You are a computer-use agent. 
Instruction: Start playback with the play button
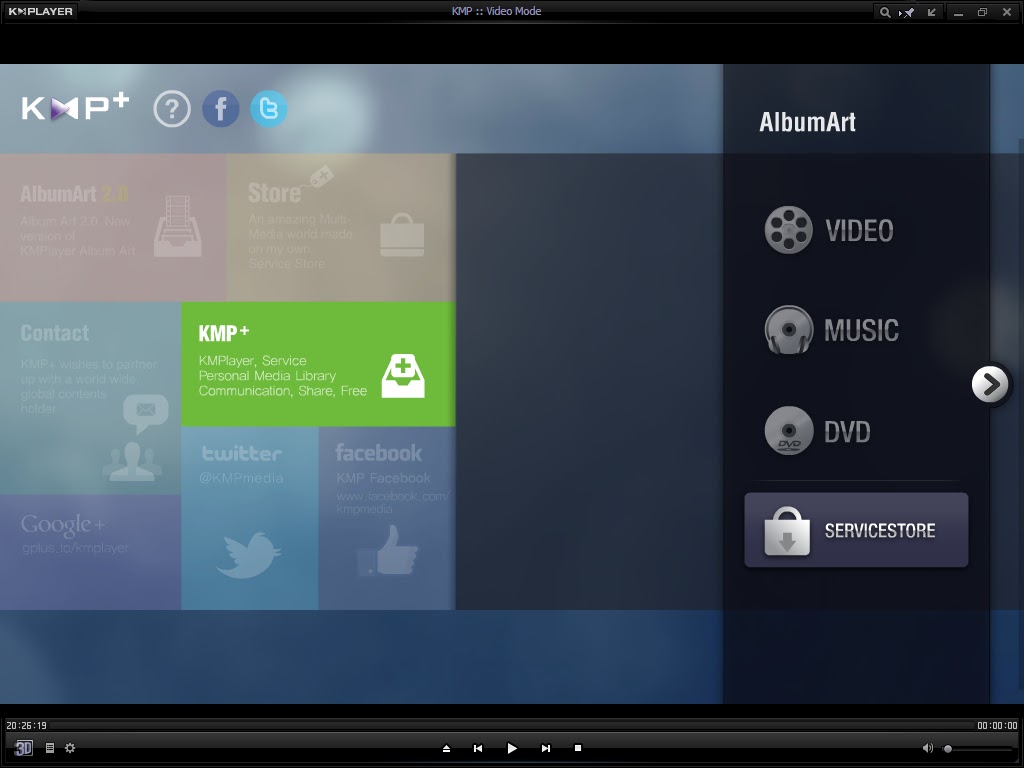click(512, 748)
